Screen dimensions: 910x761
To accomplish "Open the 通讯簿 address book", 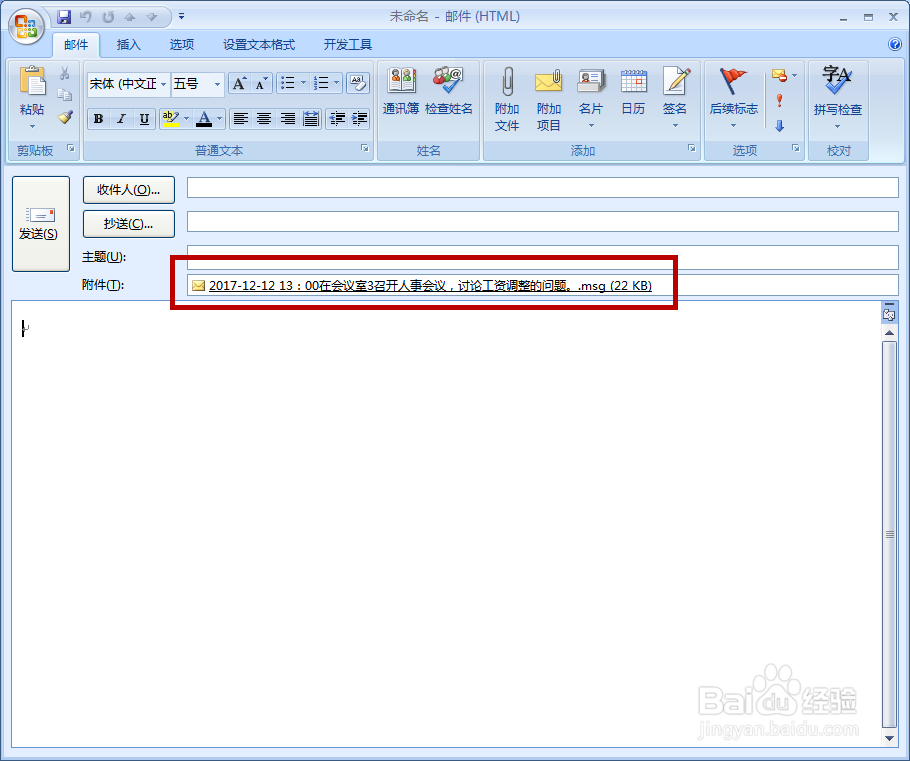I will click(401, 91).
